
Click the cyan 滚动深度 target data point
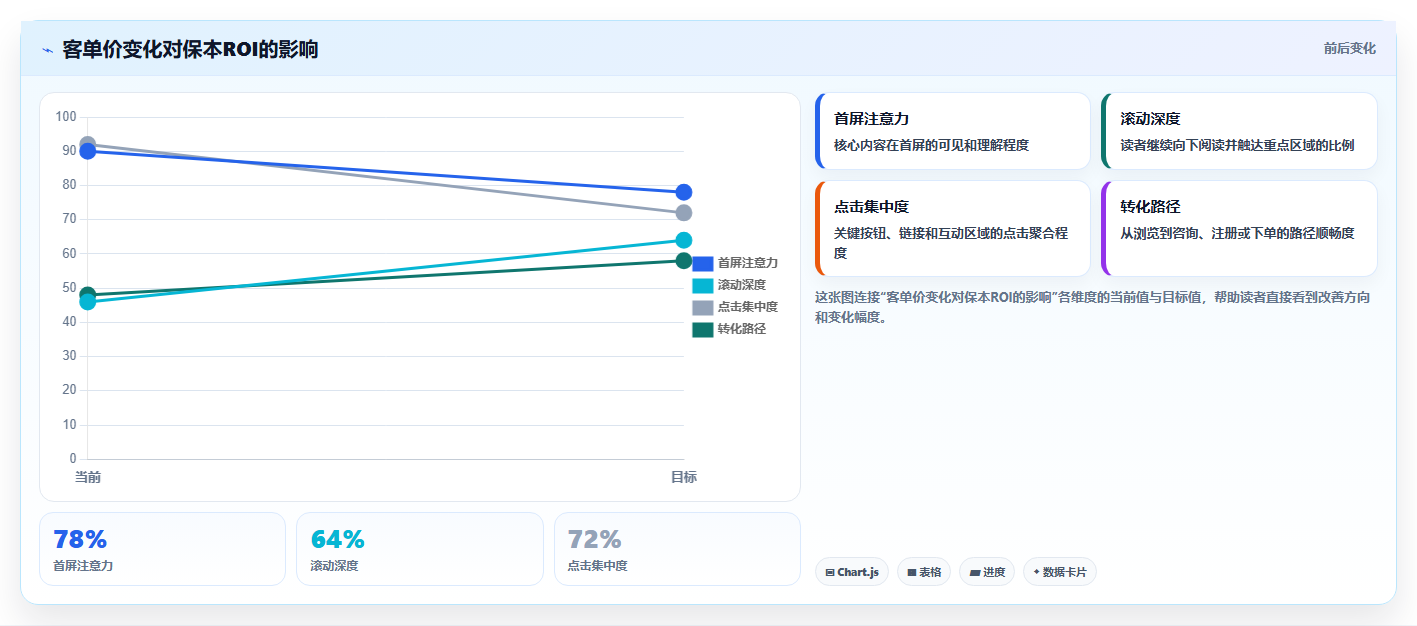[x=684, y=240]
